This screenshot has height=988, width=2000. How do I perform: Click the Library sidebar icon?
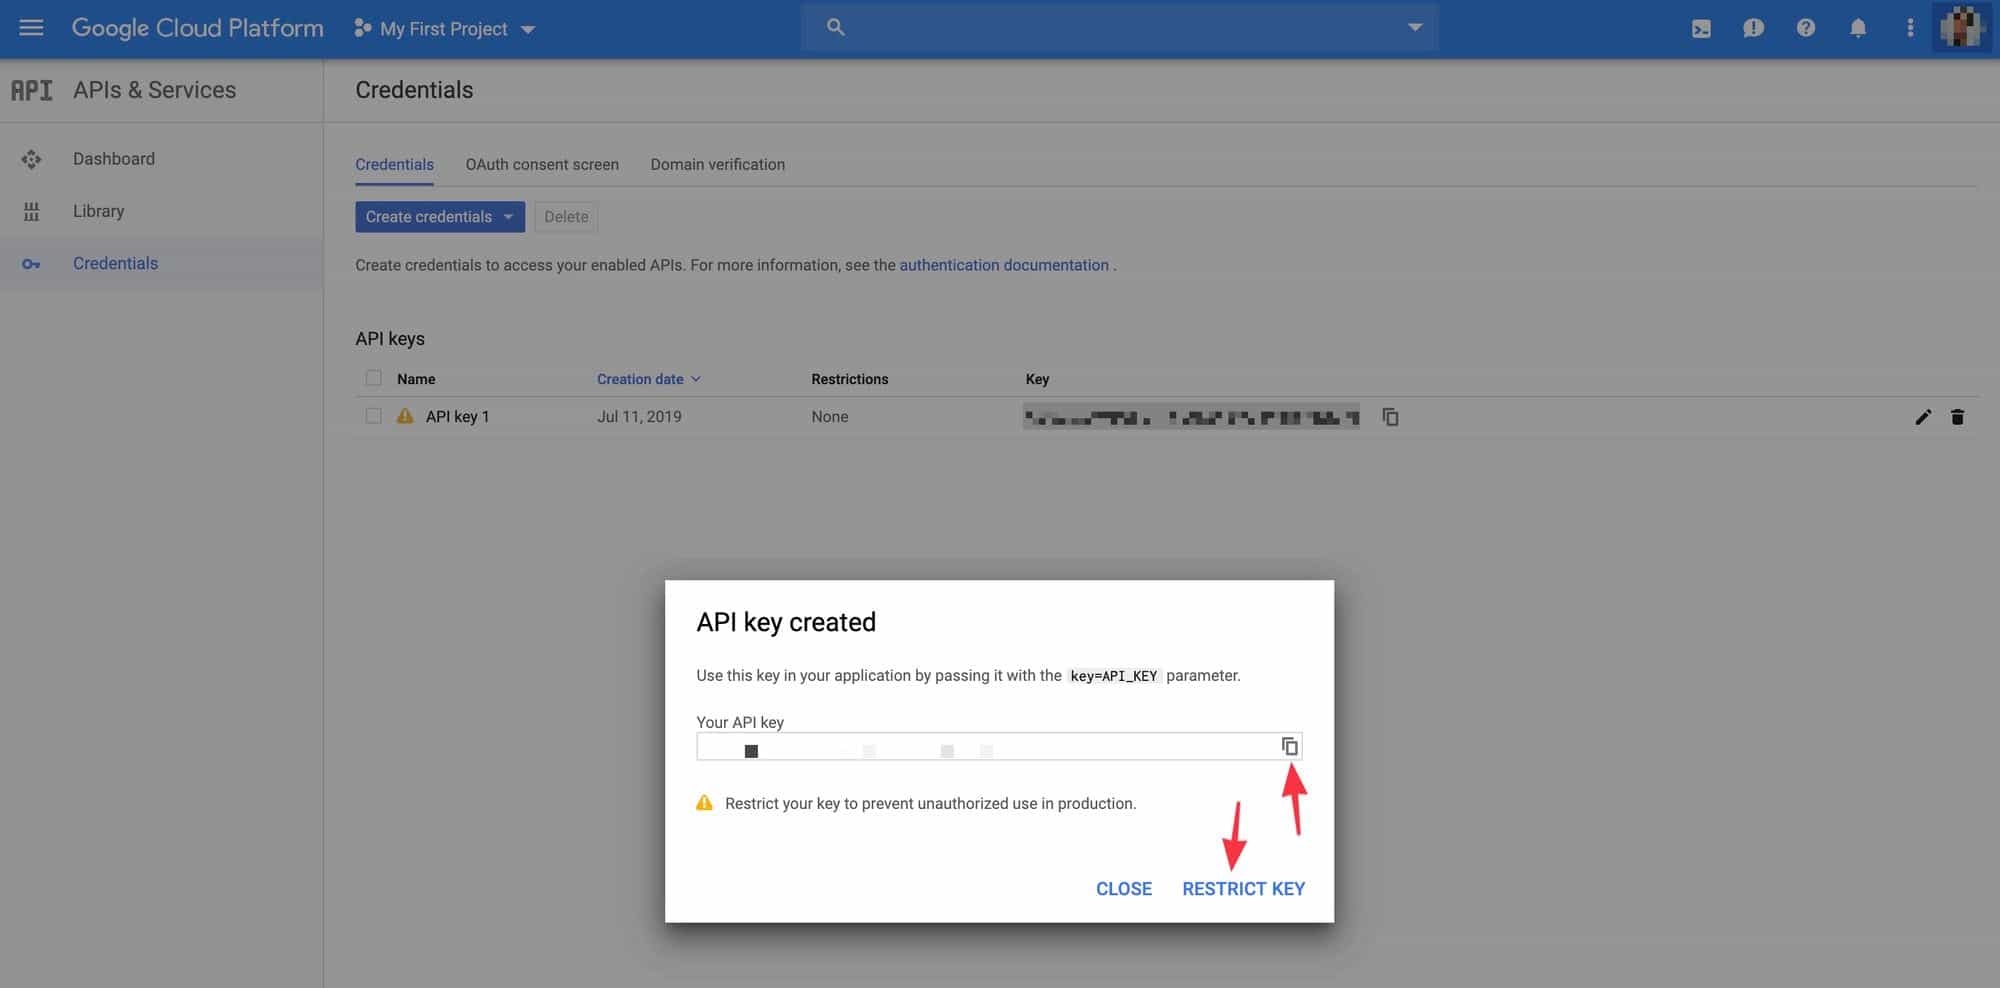pos(31,211)
